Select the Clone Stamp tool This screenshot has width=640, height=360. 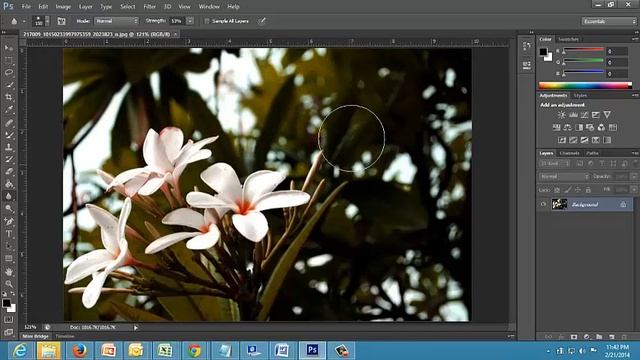[x=9, y=147]
